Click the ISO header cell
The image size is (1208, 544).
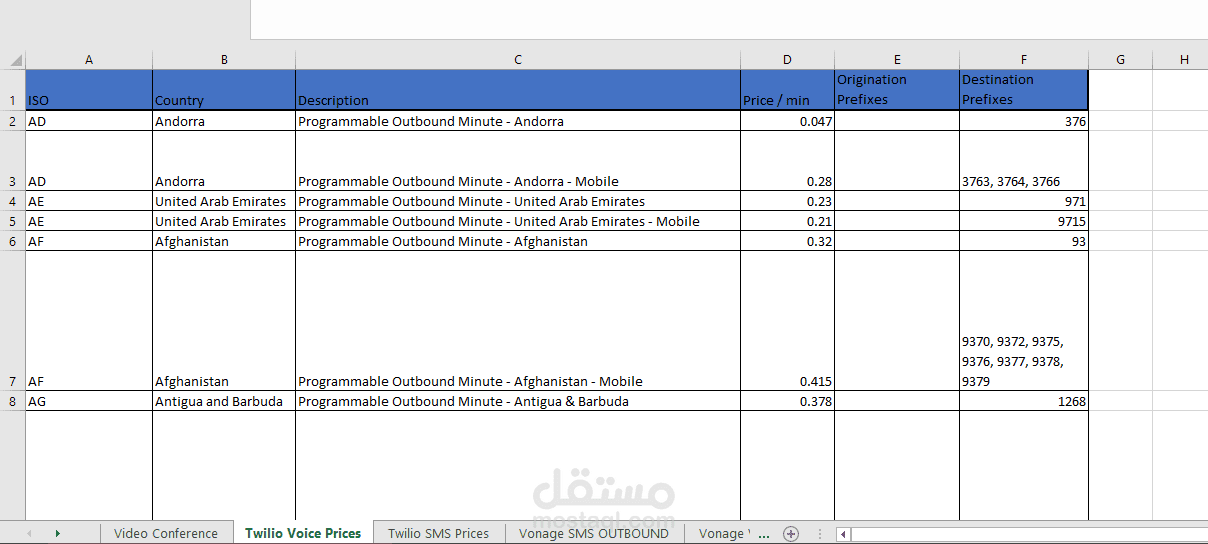click(89, 90)
